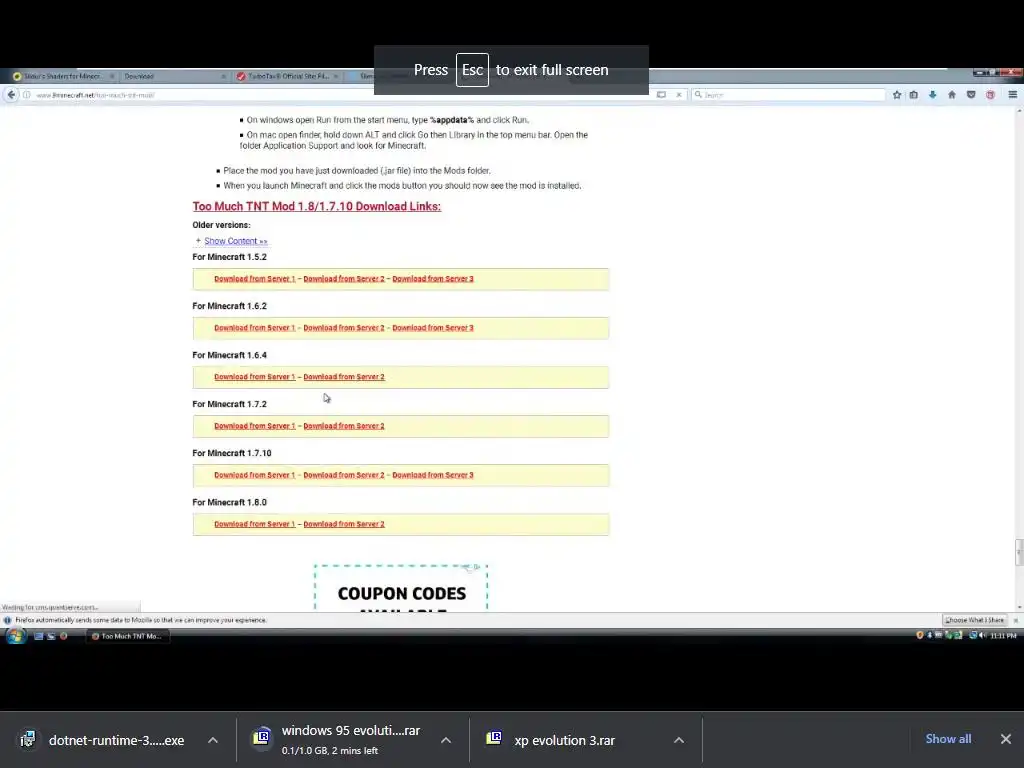1024x768 pixels.
Task: Download from Server 2 for Minecraft 1.6.2
Action: pyautogui.click(x=344, y=328)
